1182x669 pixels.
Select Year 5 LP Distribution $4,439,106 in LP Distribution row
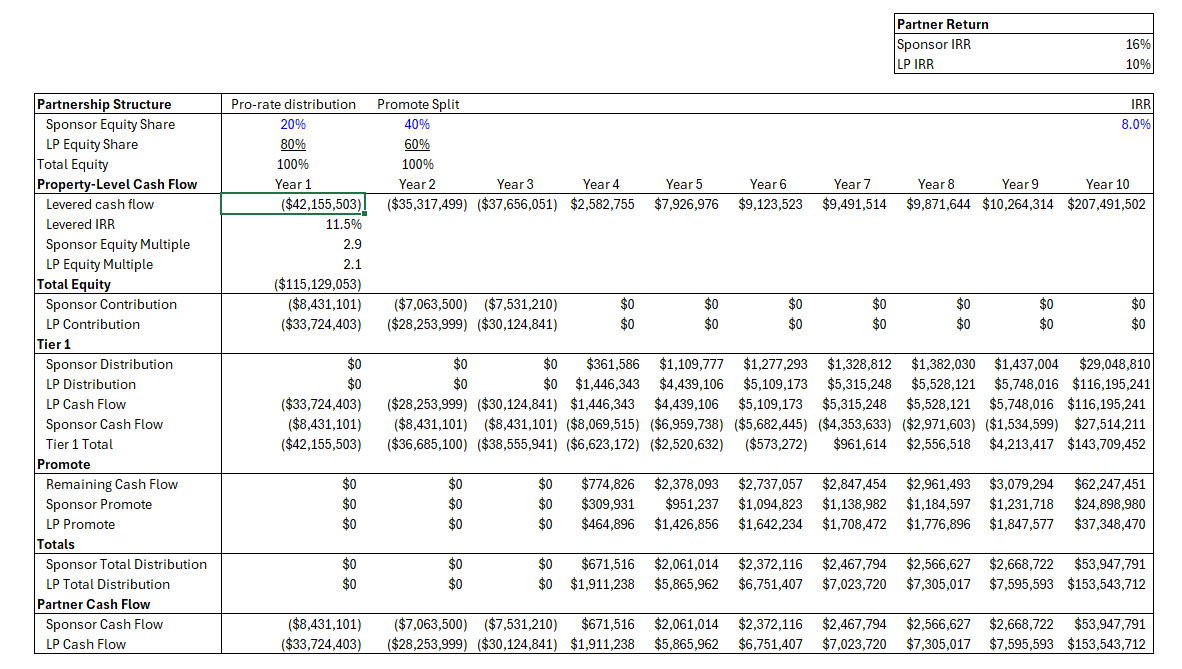click(691, 385)
